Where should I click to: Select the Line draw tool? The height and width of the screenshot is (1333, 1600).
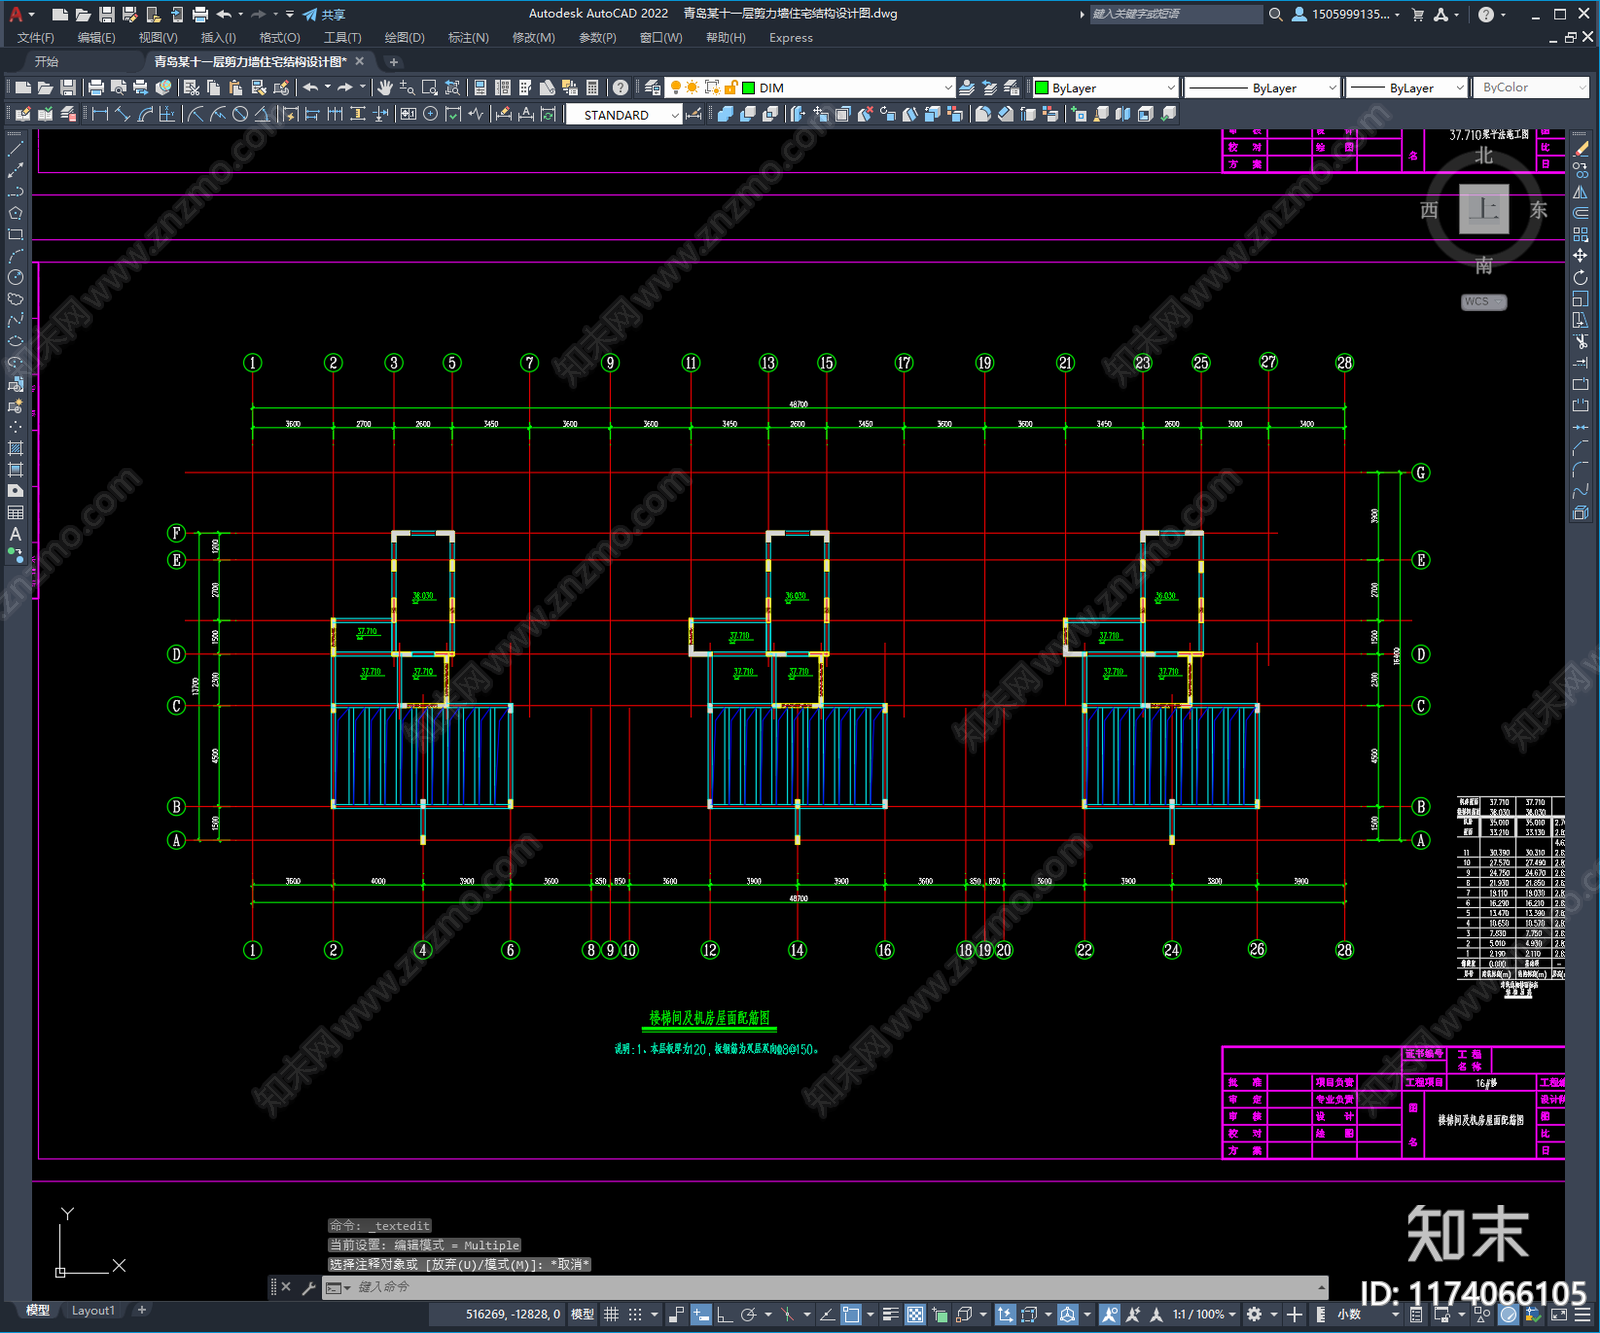[15, 148]
